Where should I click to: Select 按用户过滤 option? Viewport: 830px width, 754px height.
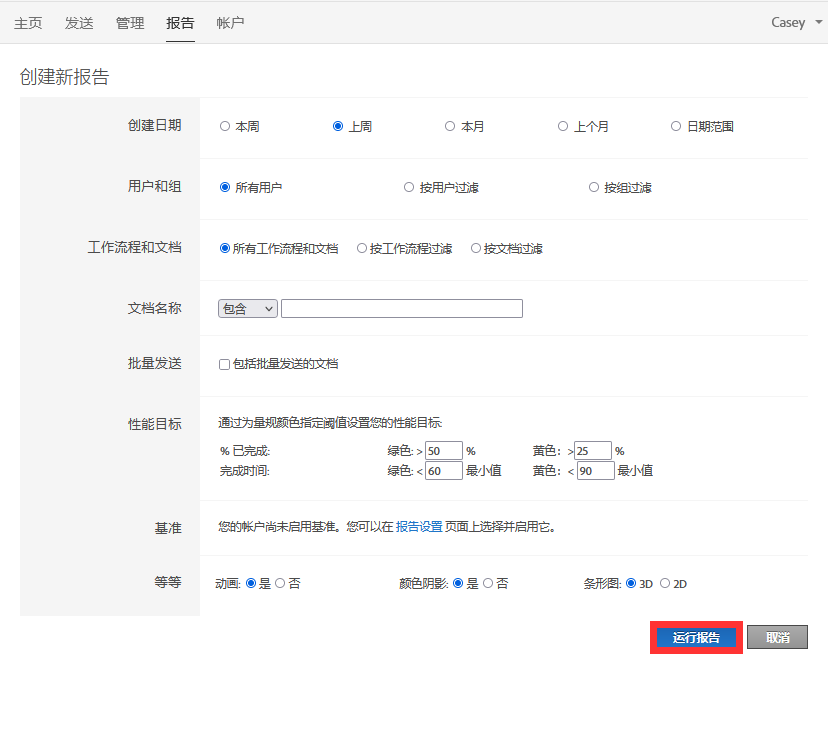point(410,187)
